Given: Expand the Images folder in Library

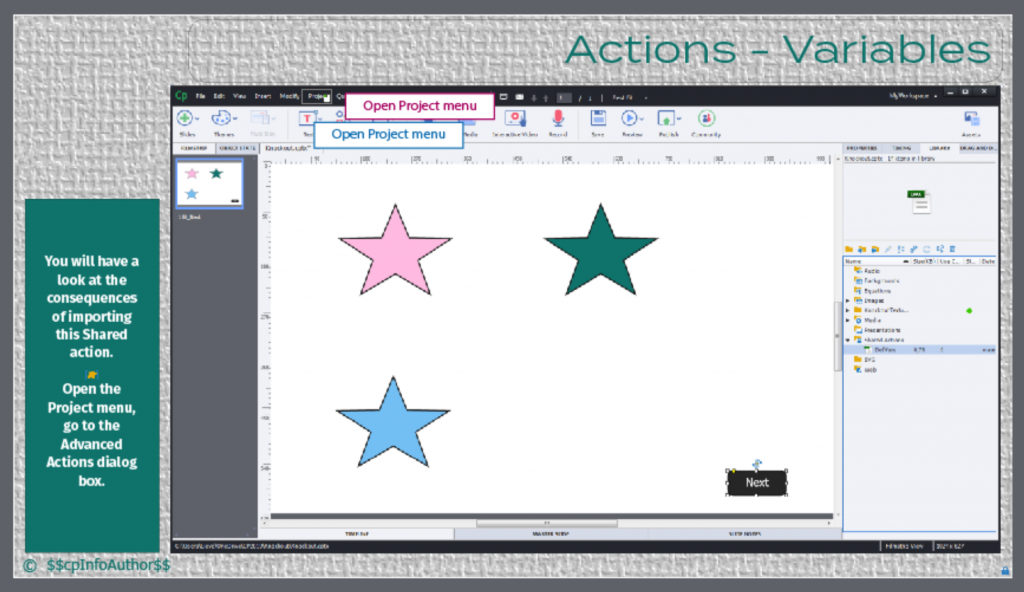Looking at the screenshot, I should [x=849, y=300].
